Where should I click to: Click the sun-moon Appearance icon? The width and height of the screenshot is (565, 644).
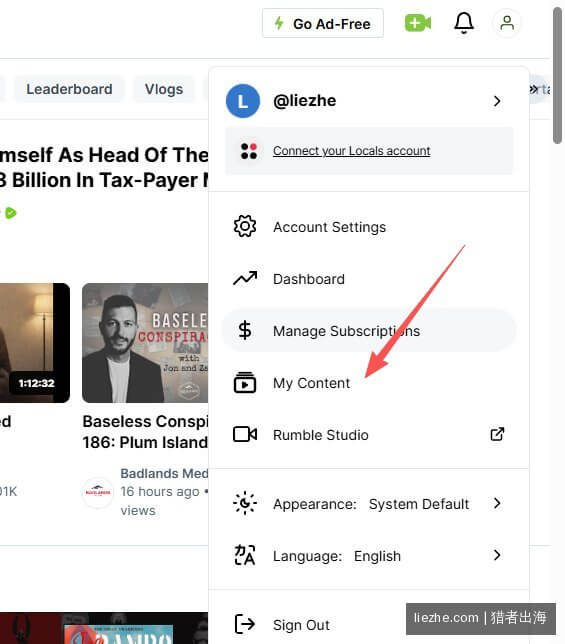pyautogui.click(x=245, y=503)
